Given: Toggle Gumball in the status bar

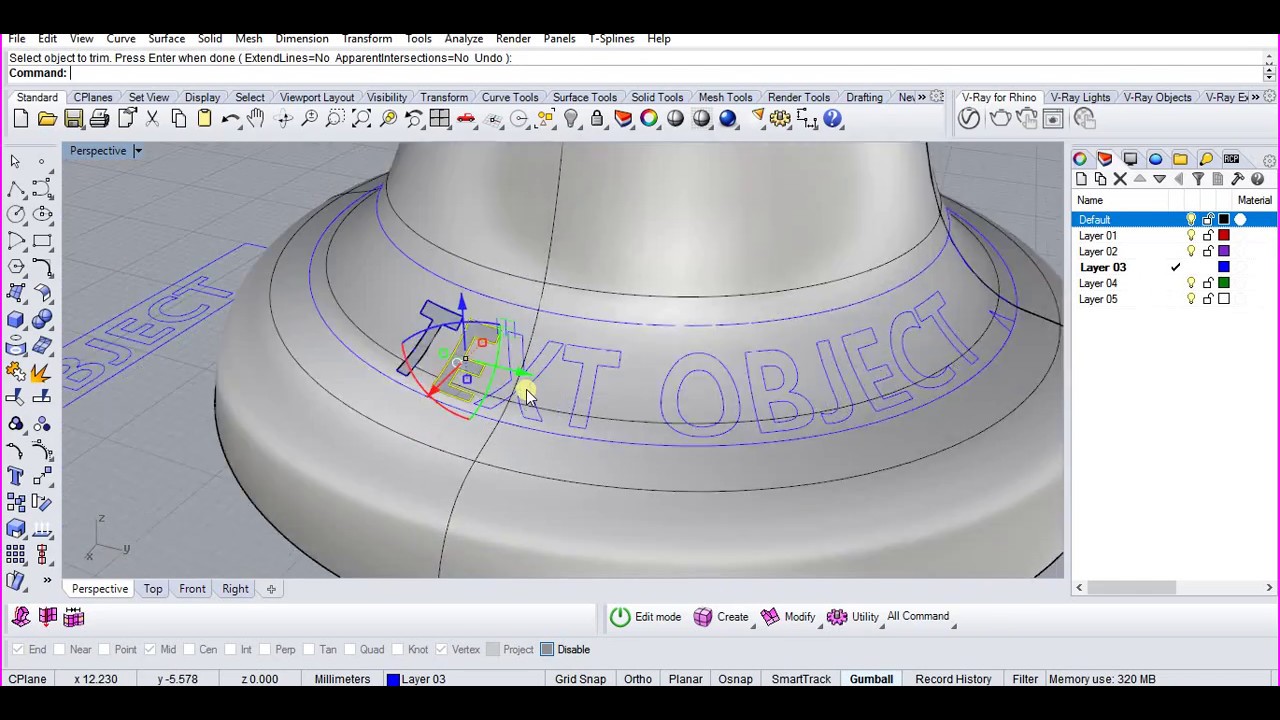Looking at the screenshot, I should pyautogui.click(x=871, y=679).
